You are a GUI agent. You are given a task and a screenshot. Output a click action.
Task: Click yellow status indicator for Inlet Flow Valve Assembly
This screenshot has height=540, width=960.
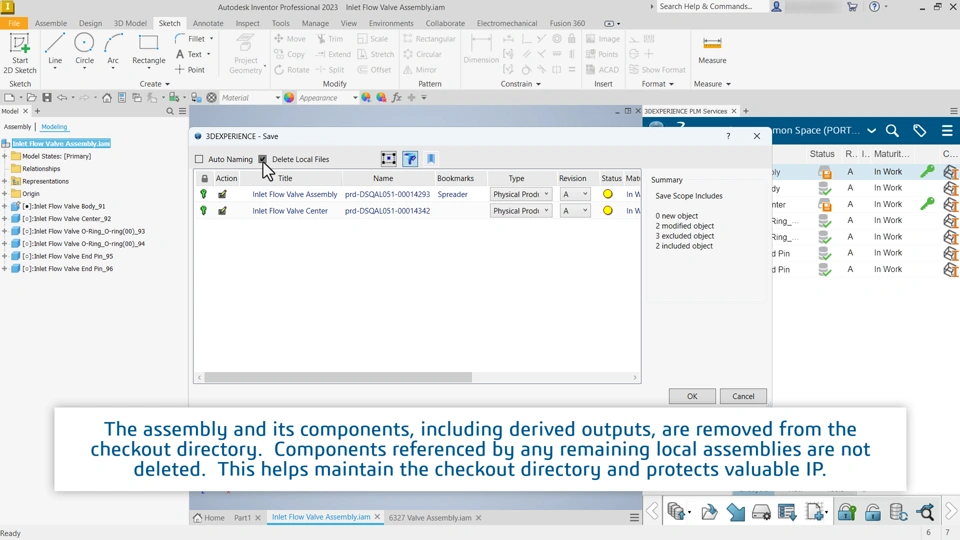click(607, 194)
